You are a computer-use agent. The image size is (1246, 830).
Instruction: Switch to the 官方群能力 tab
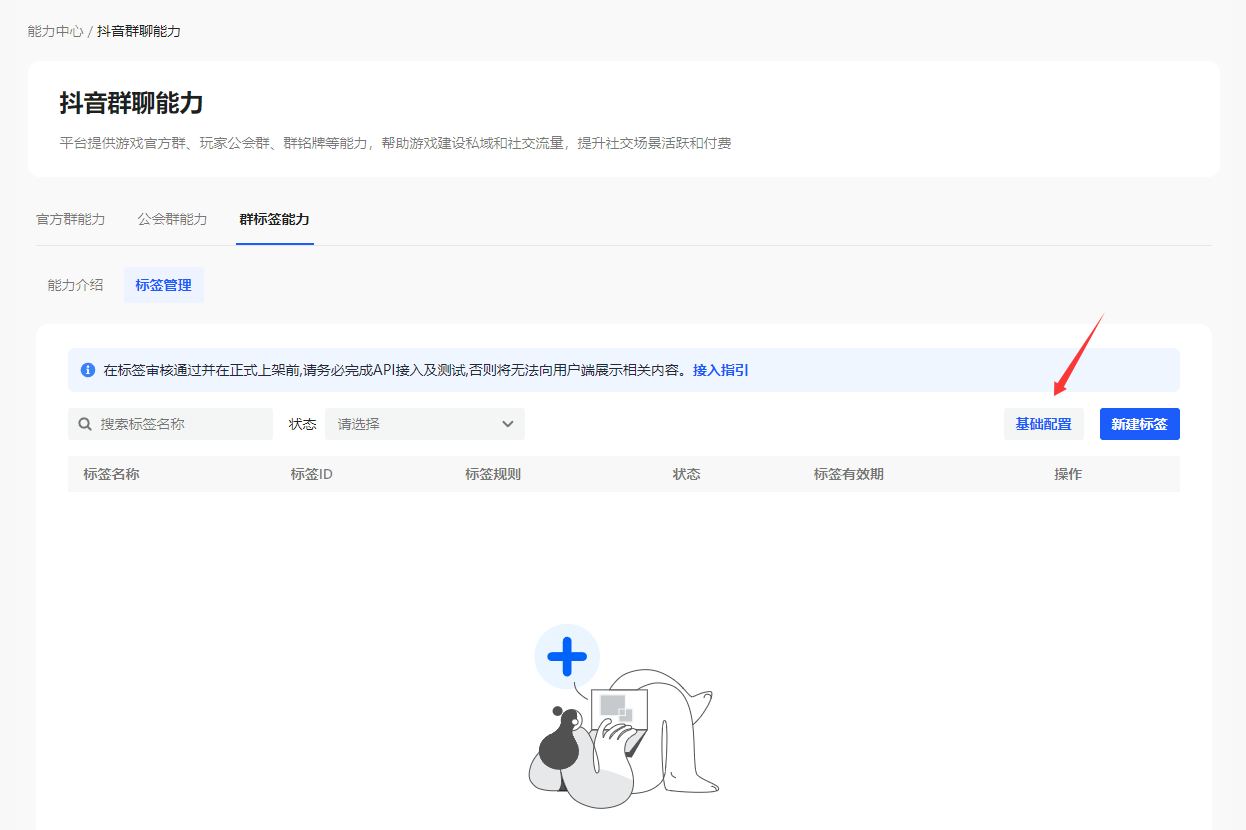tap(70, 219)
